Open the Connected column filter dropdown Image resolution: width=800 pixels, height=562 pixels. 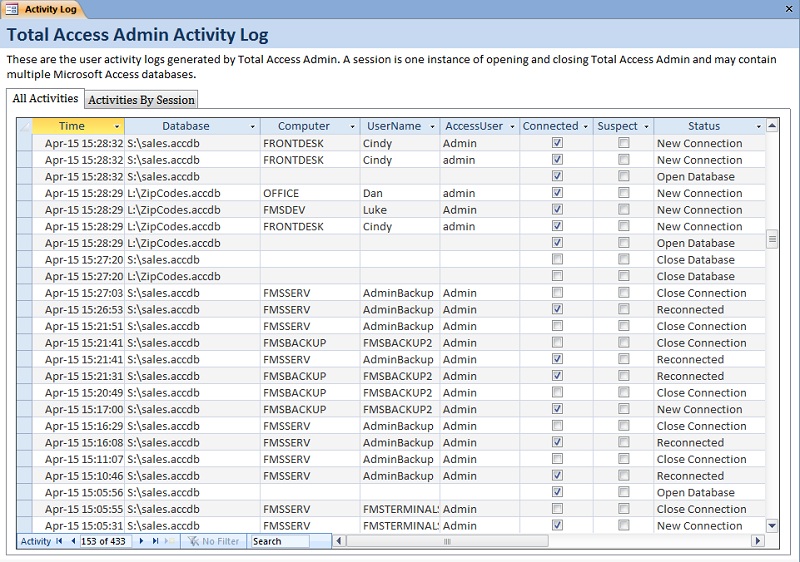tap(586, 126)
